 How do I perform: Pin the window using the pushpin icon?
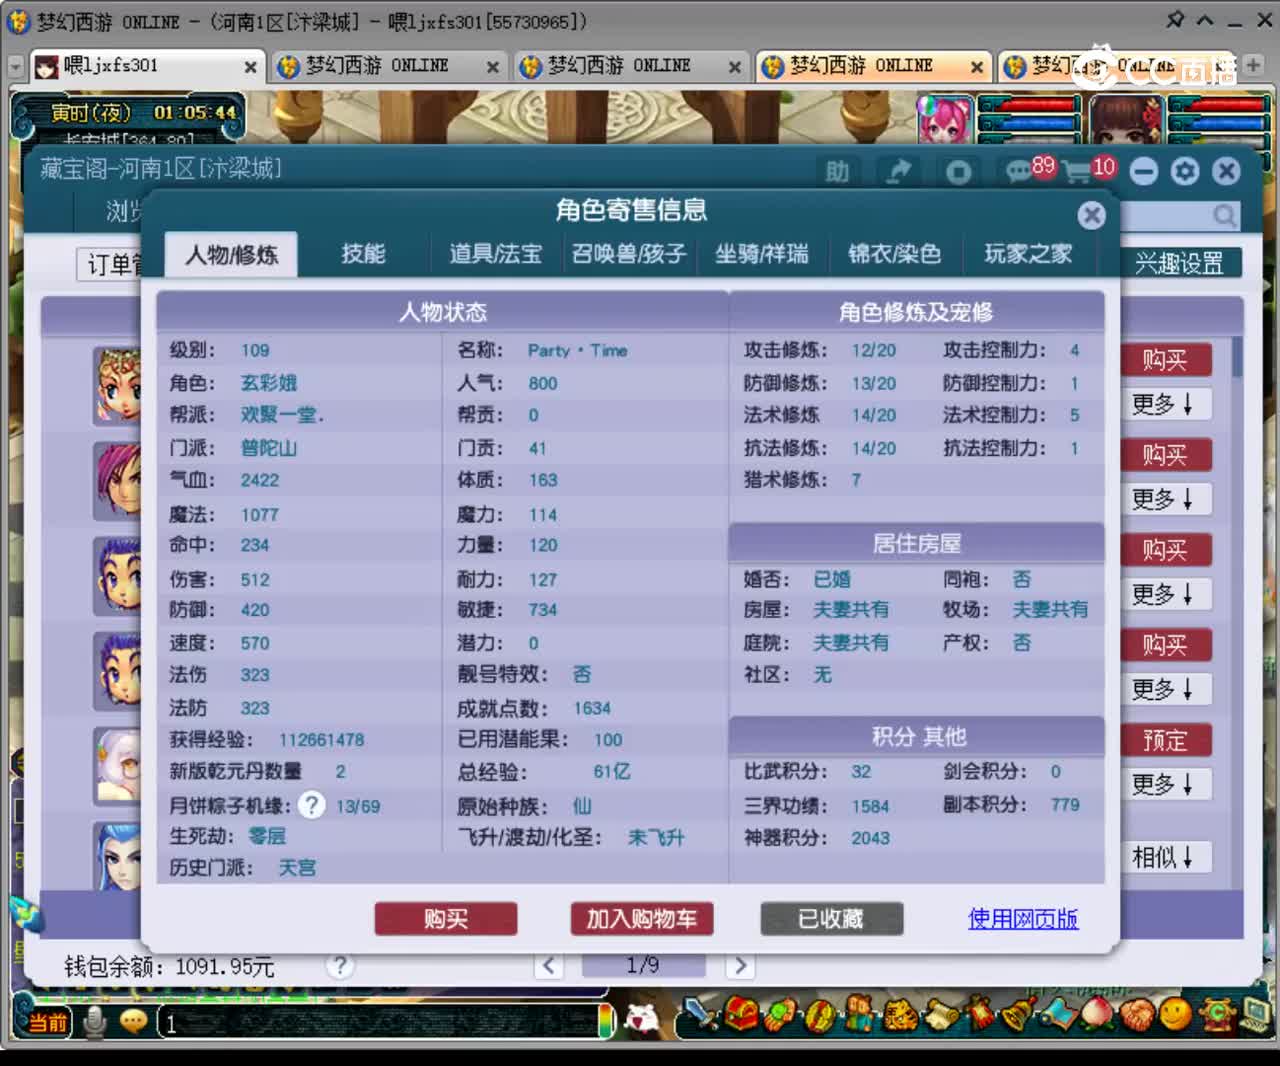(1175, 21)
